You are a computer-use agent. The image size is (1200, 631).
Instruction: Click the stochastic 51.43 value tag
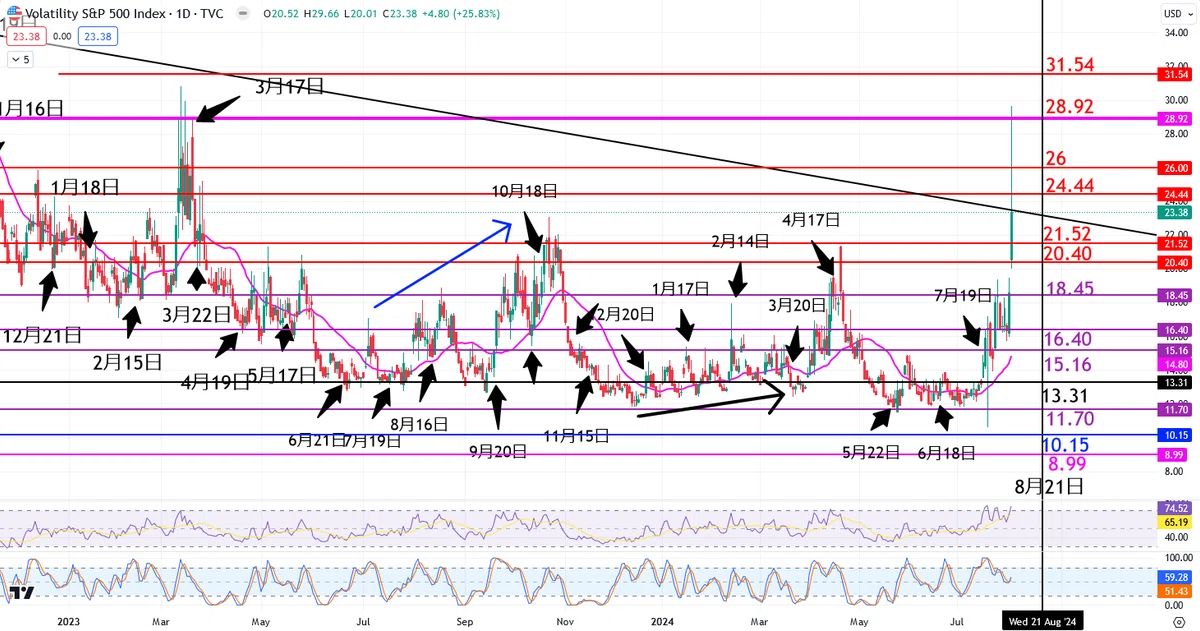click(x=1176, y=592)
